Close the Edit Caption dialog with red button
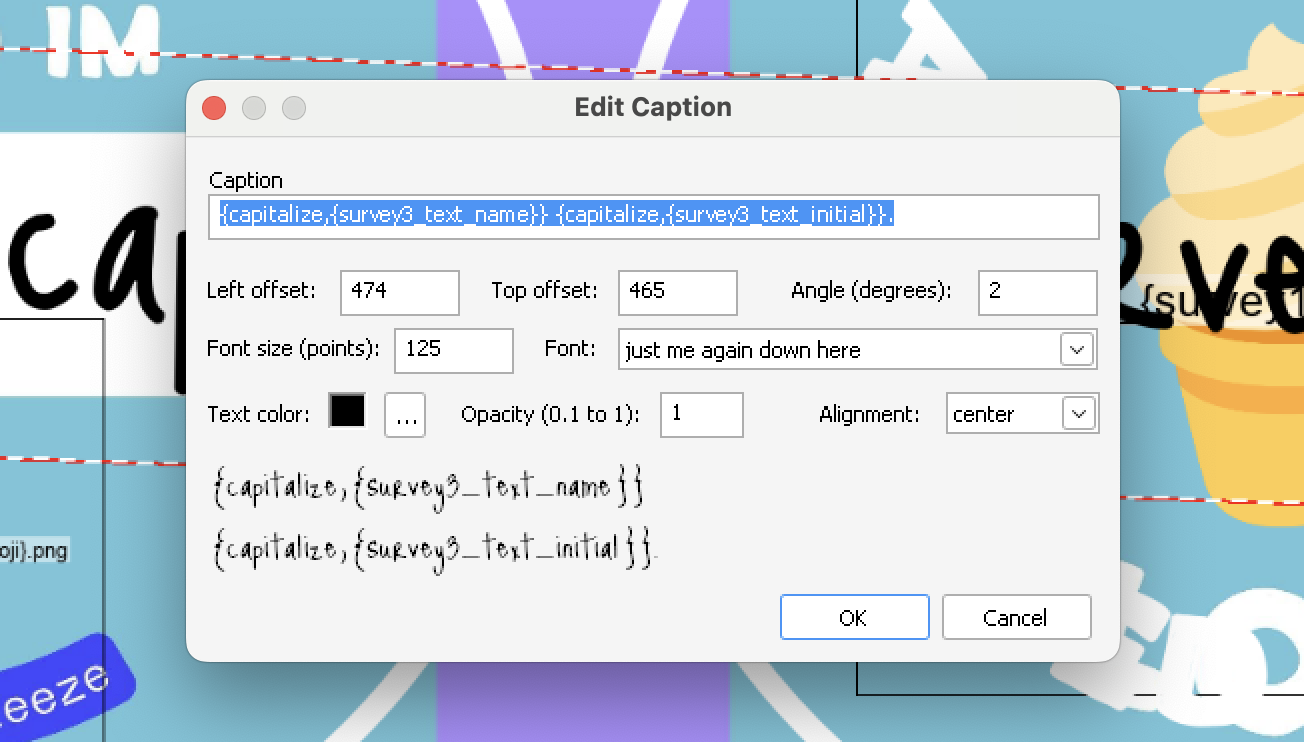 tap(214, 108)
